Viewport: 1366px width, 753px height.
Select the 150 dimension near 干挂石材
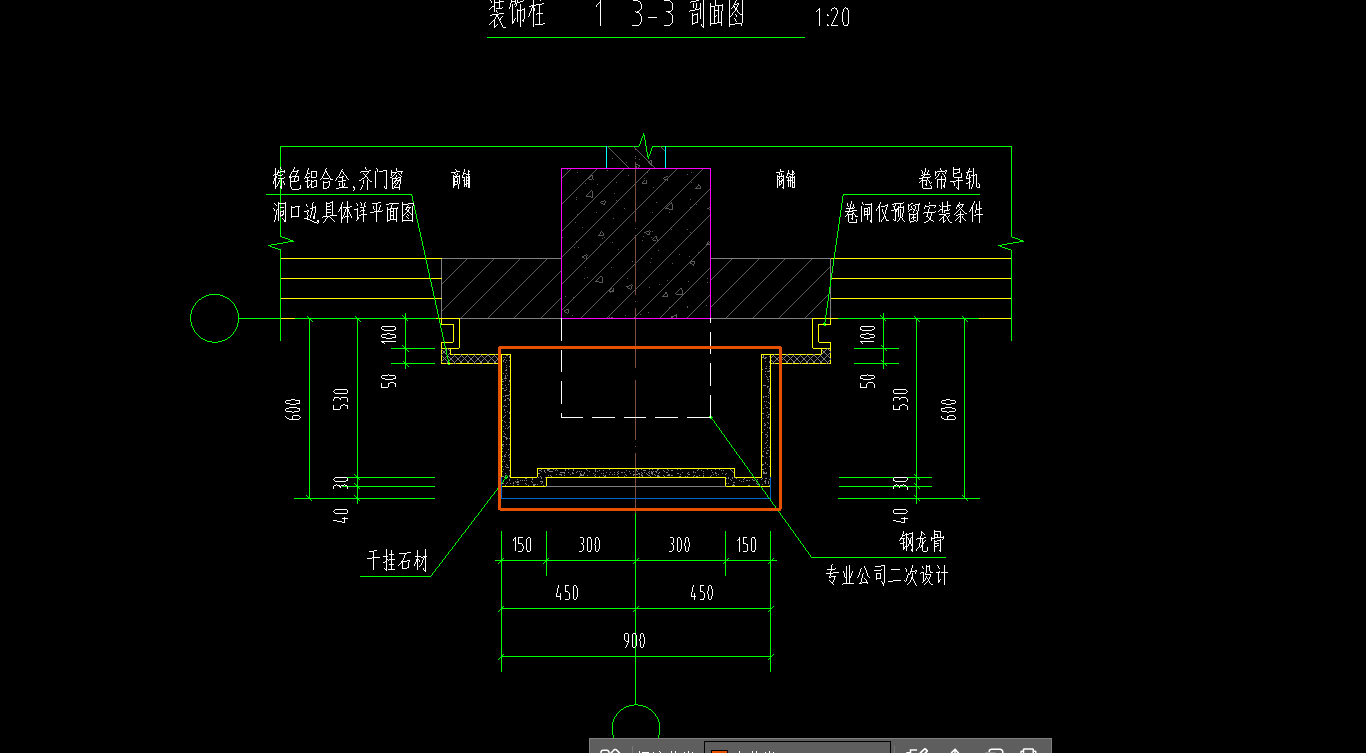tap(522, 545)
